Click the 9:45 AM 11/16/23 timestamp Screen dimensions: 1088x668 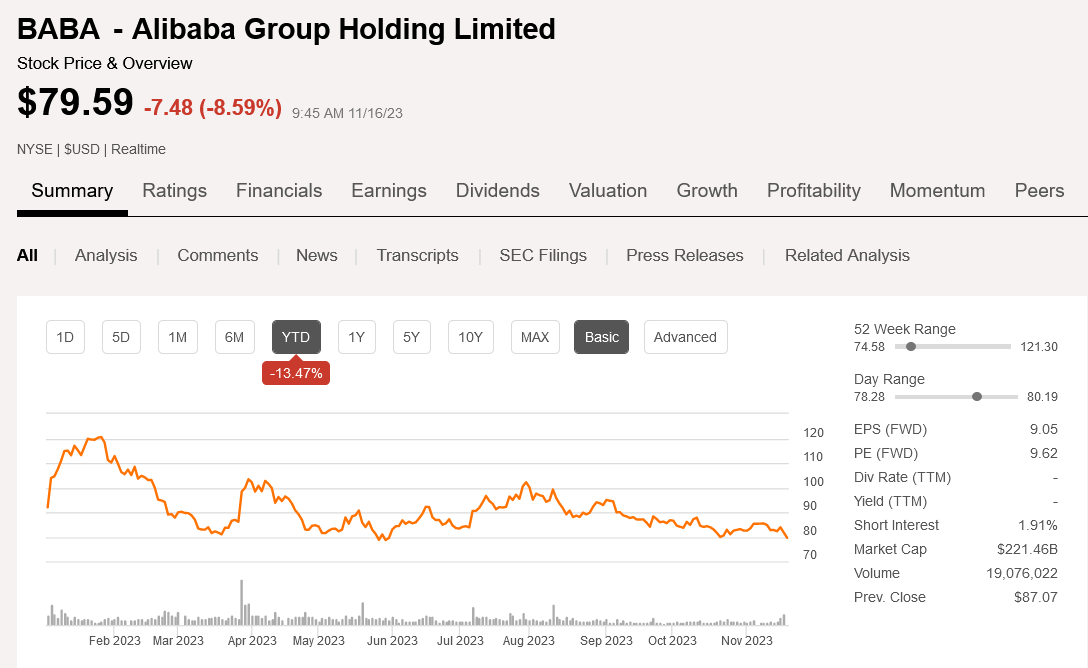tap(347, 113)
